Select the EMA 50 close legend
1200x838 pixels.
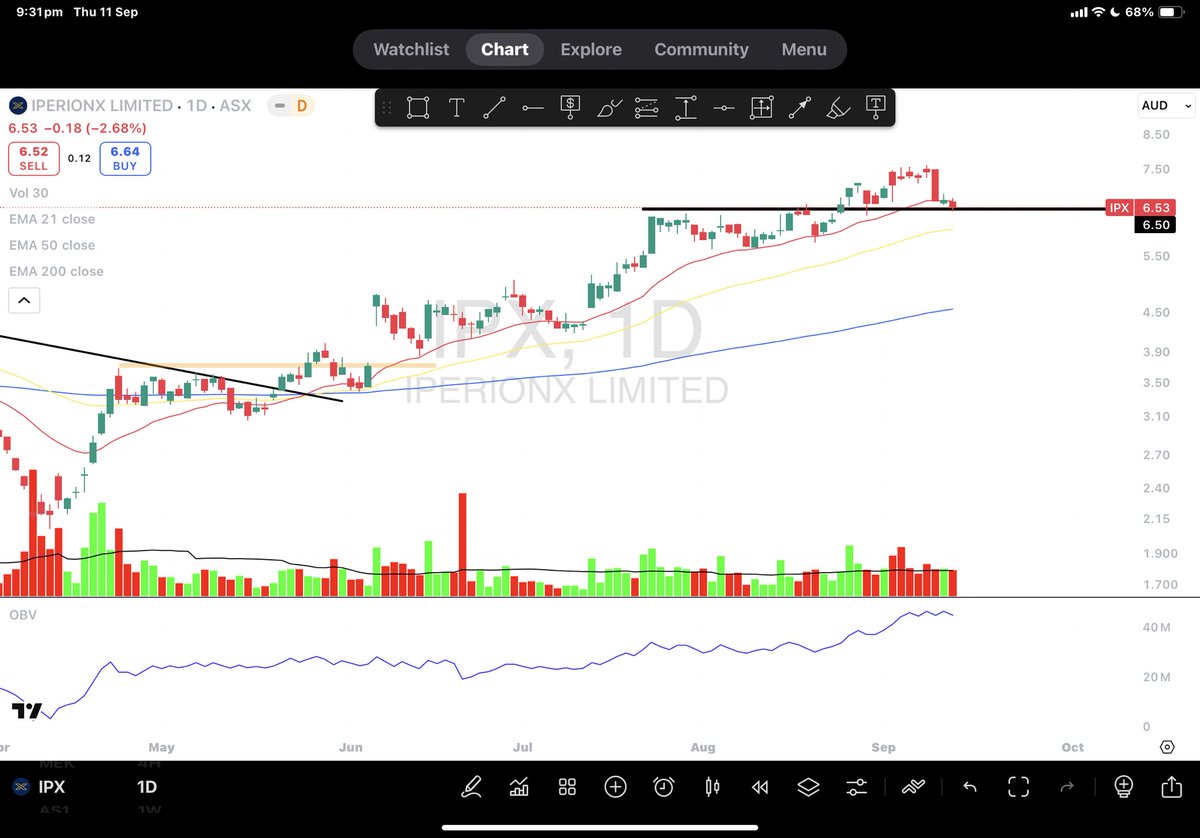pyautogui.click(x=51, y=245)
